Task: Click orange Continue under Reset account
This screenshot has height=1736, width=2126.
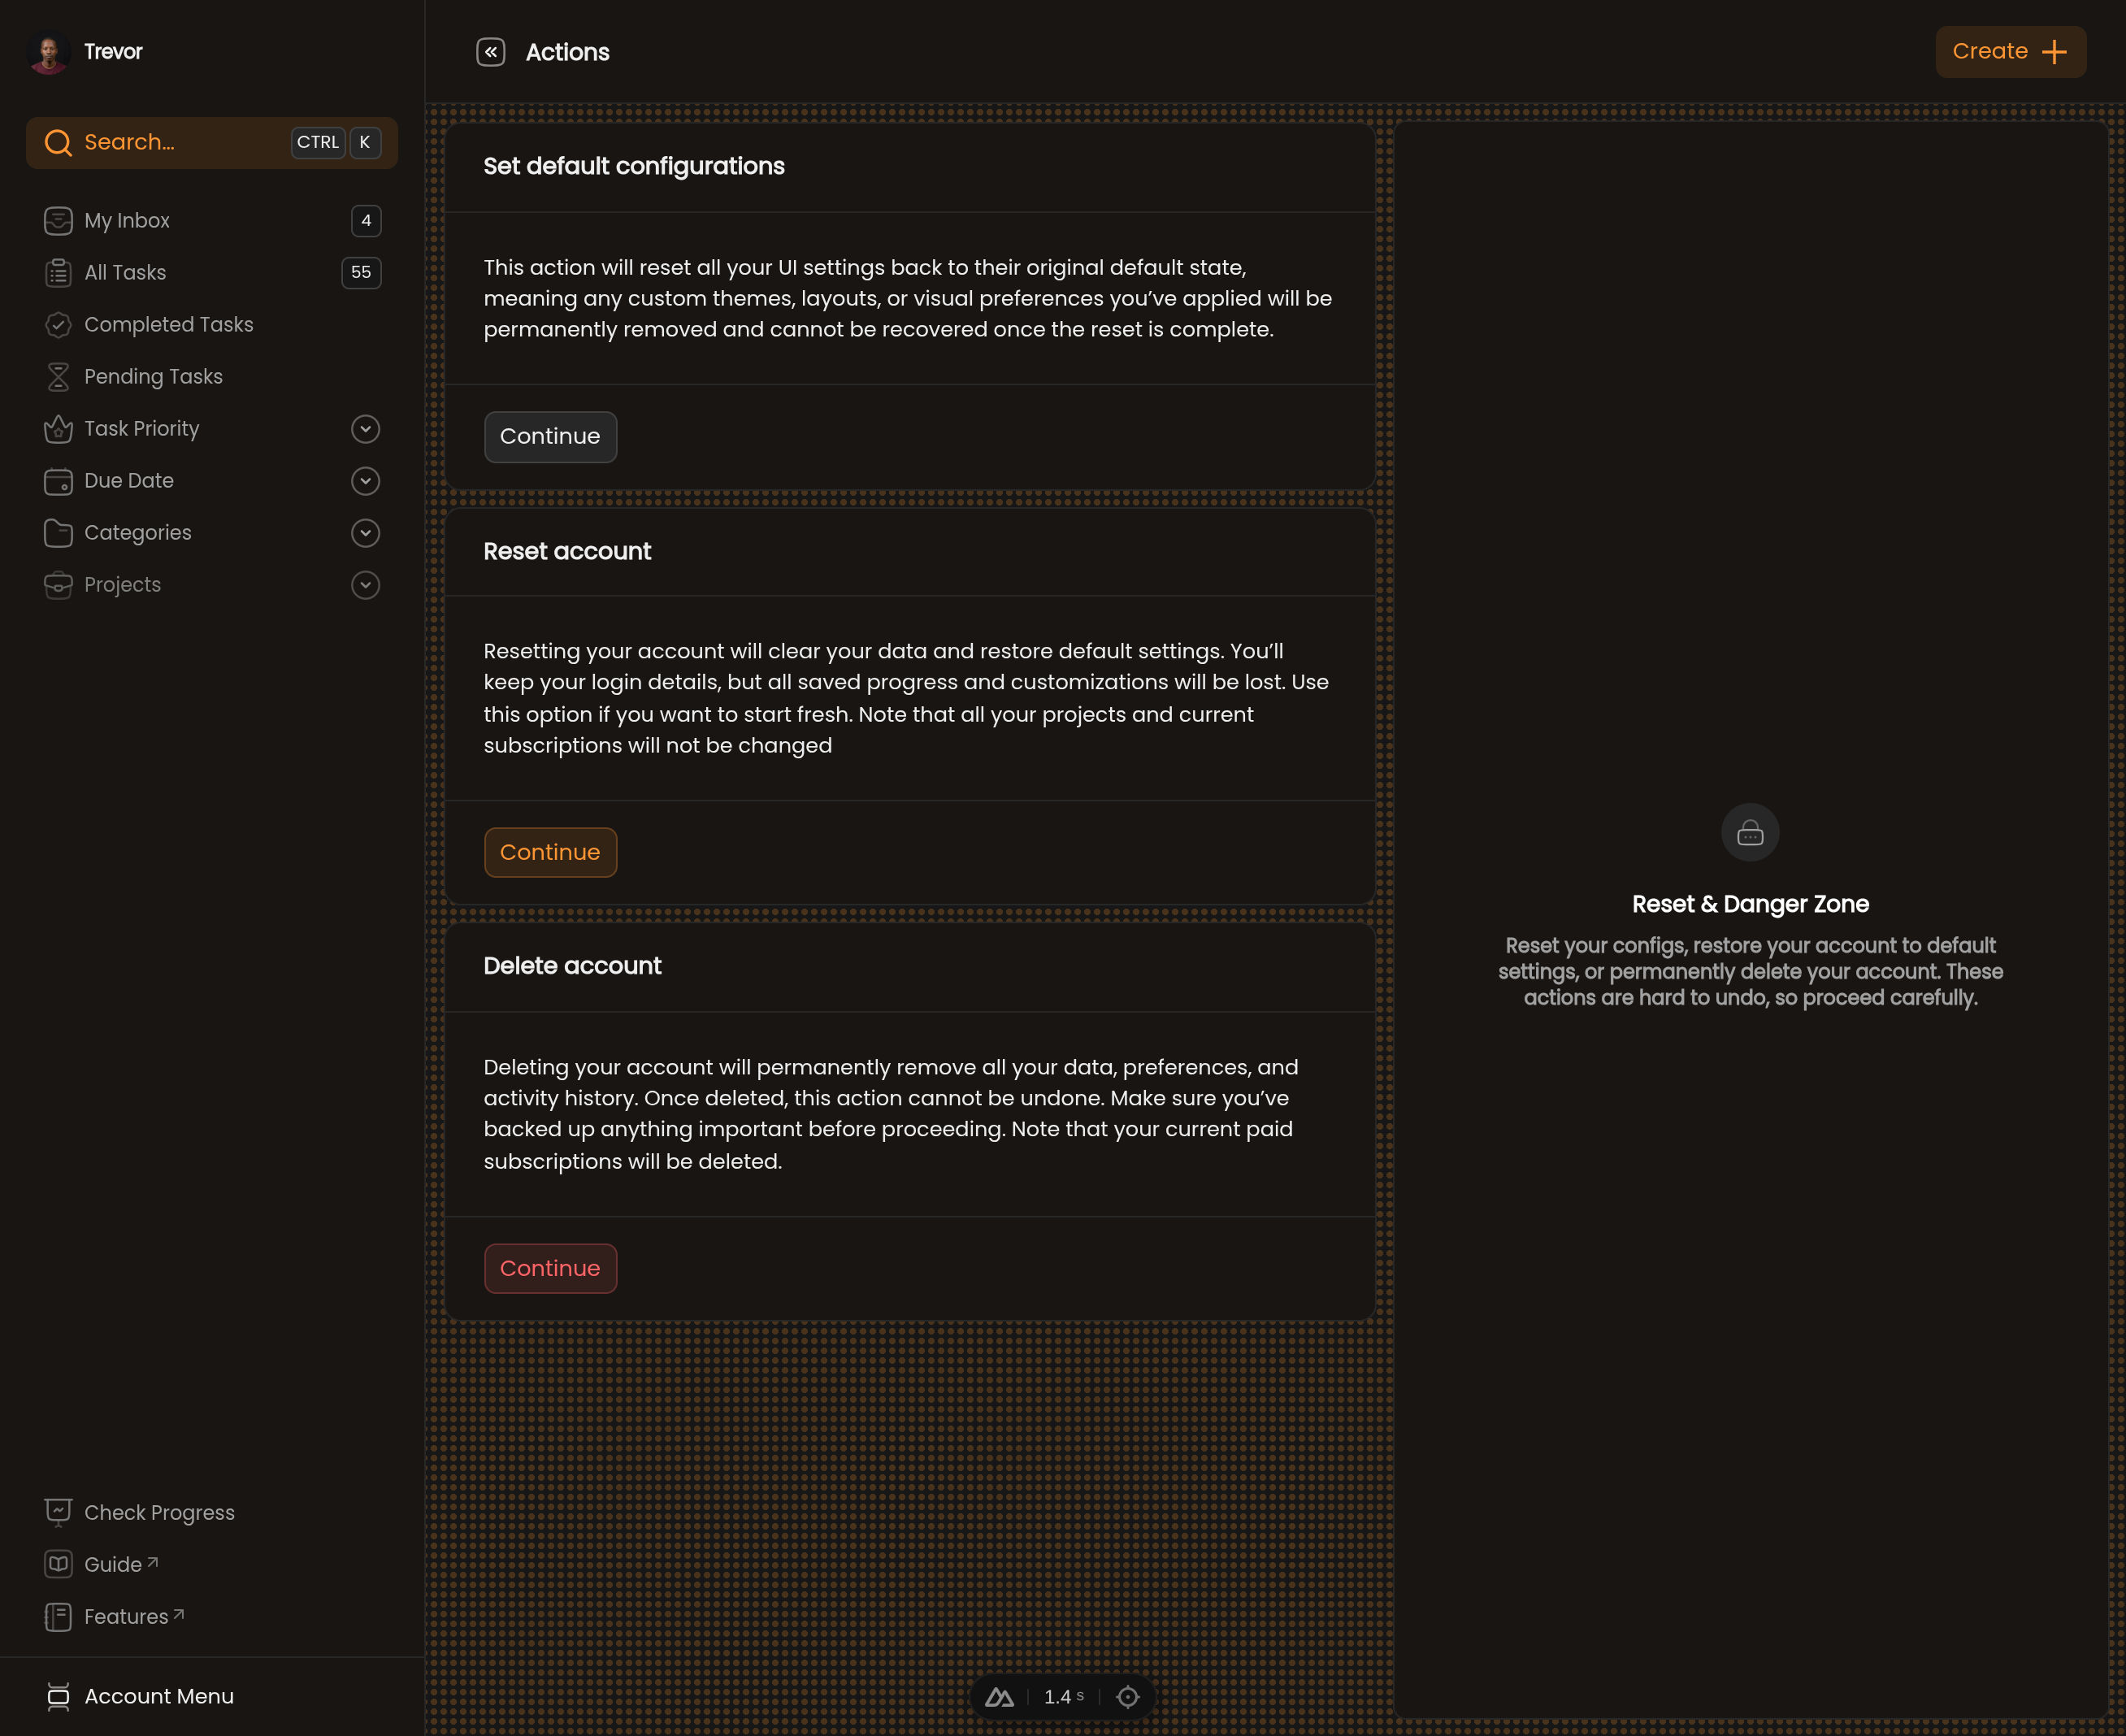Action: tap(550, 853)
